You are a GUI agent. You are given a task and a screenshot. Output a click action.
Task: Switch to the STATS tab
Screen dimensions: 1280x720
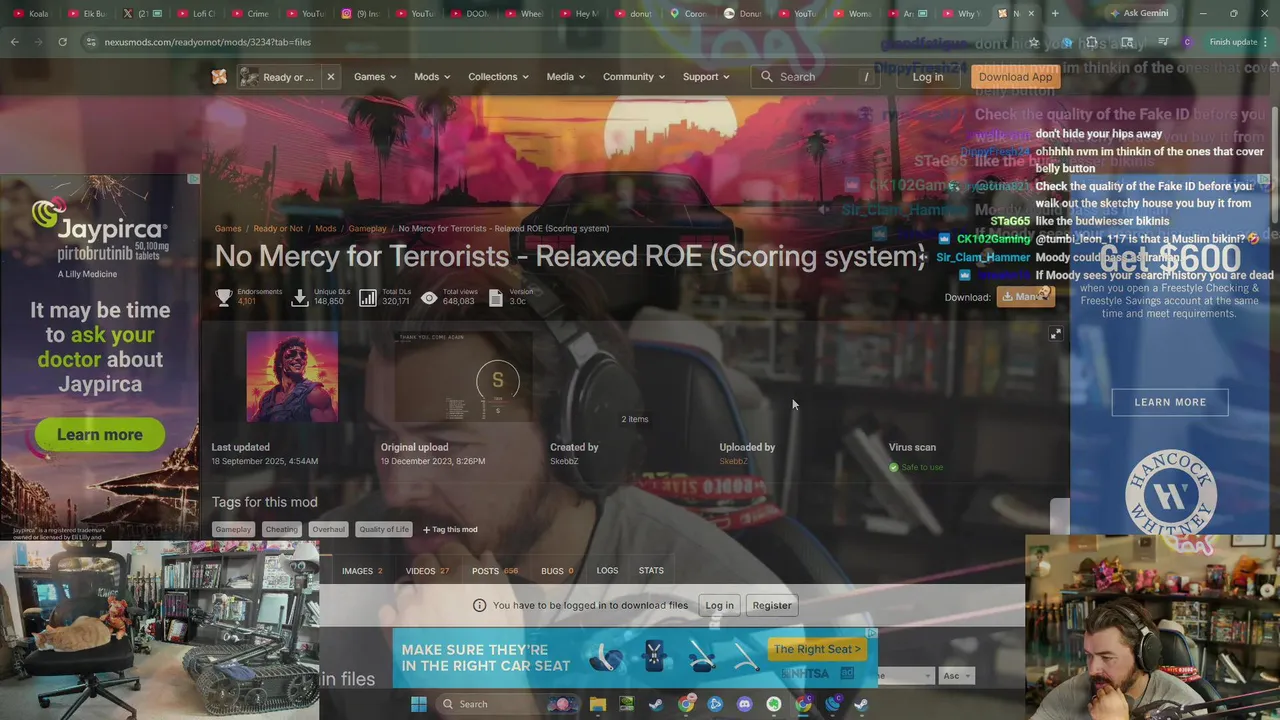coord(651,571)
